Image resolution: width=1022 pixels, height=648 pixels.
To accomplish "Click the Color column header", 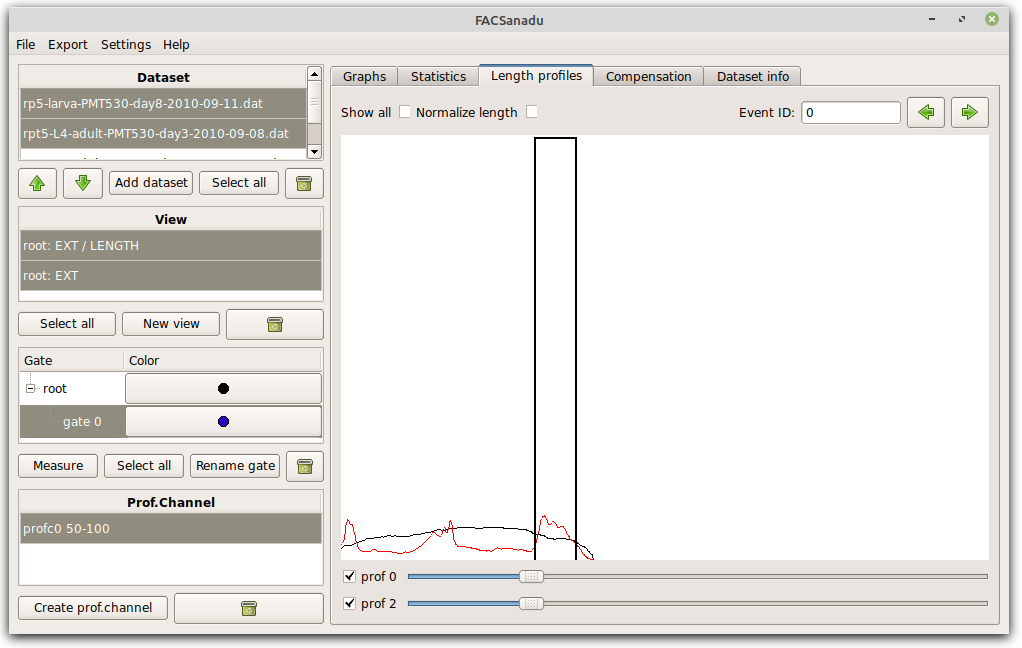I will tap(223, 361).
